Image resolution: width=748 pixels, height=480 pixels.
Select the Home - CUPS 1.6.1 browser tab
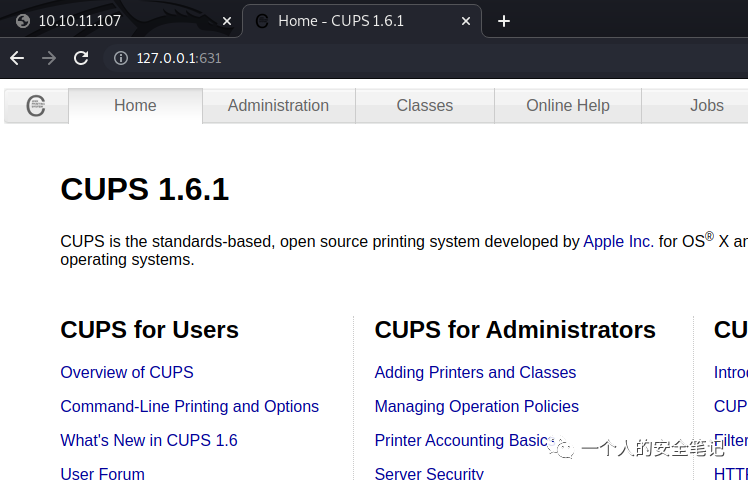point(362,21)
